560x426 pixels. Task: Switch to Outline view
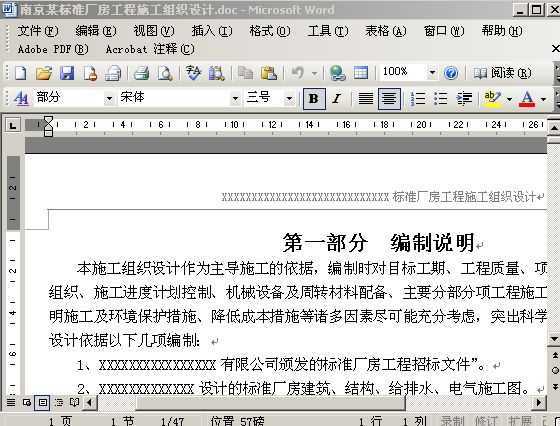pos(59,403)
